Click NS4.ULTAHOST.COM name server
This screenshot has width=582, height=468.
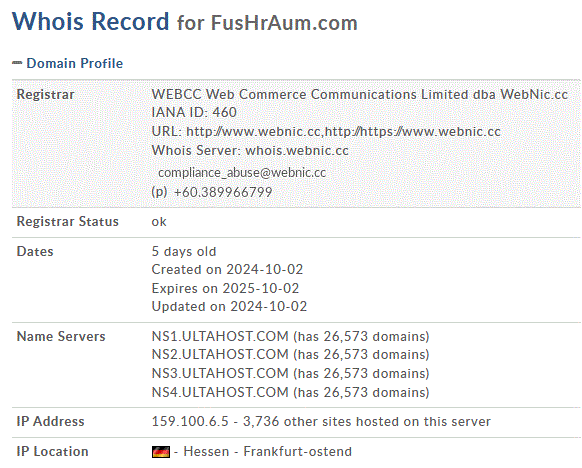pyautogui.click(x=220, y=392)
